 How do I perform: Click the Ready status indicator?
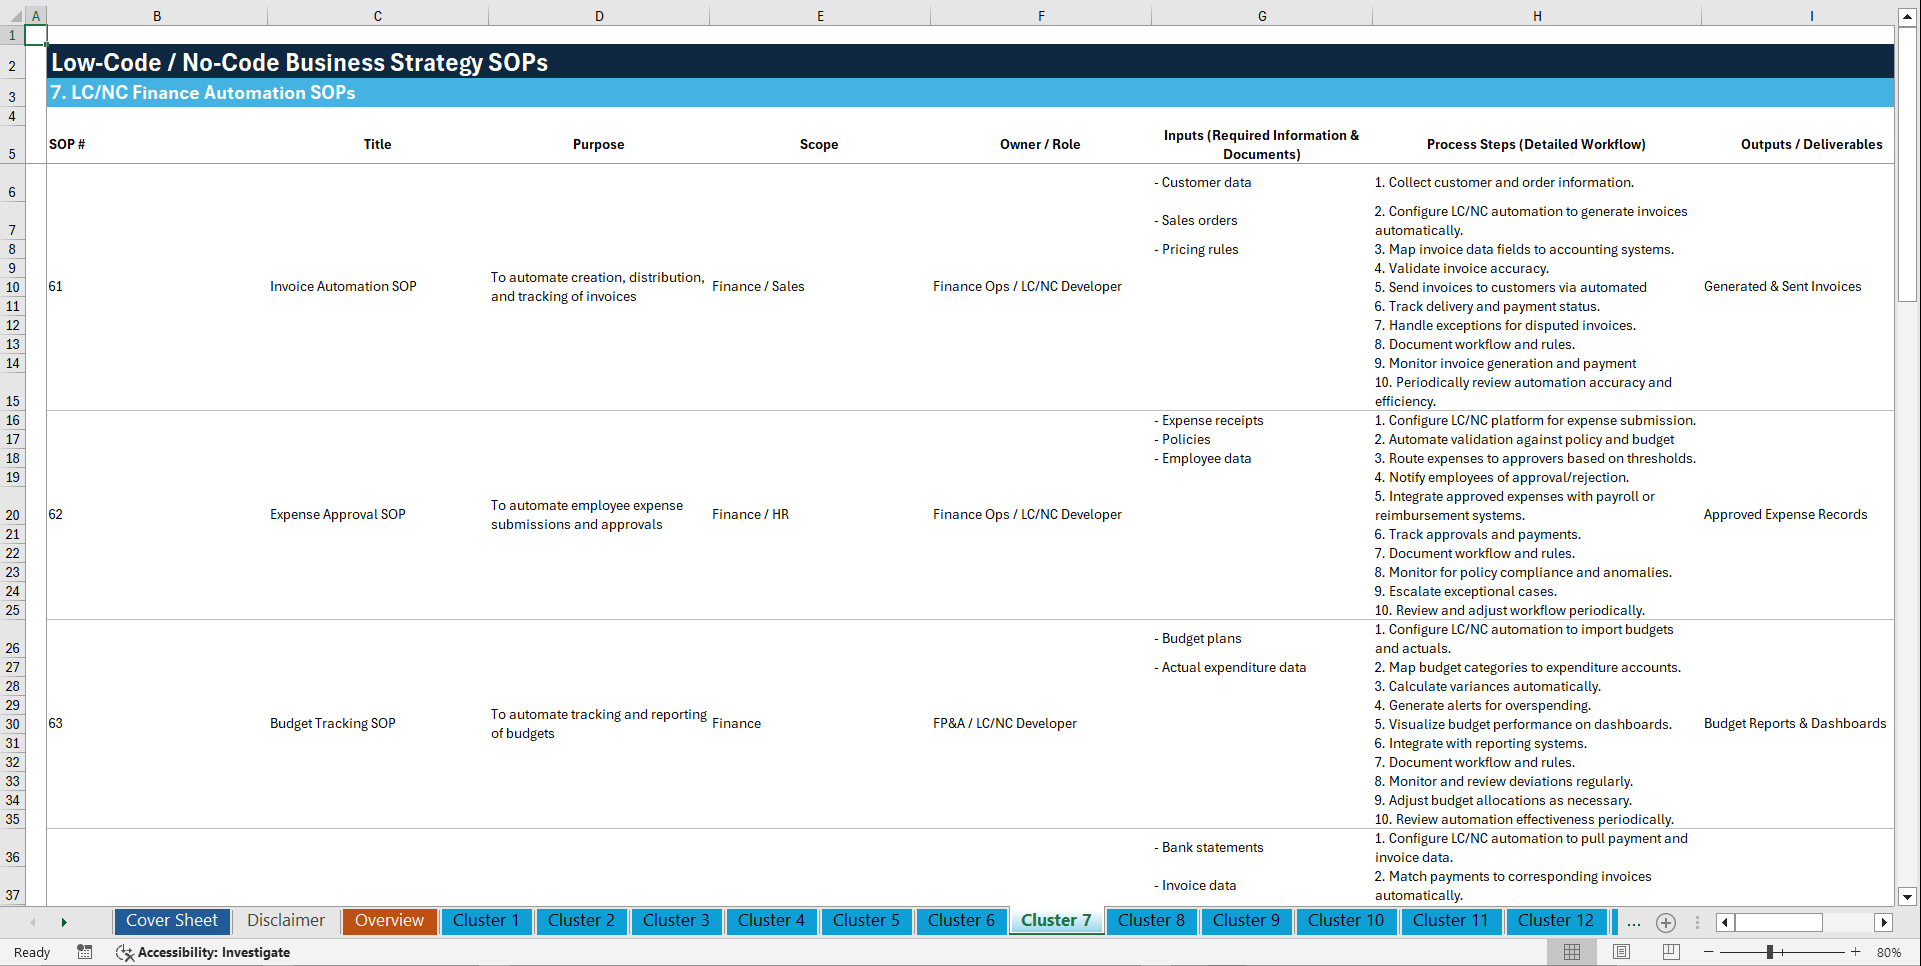[31, 952]
